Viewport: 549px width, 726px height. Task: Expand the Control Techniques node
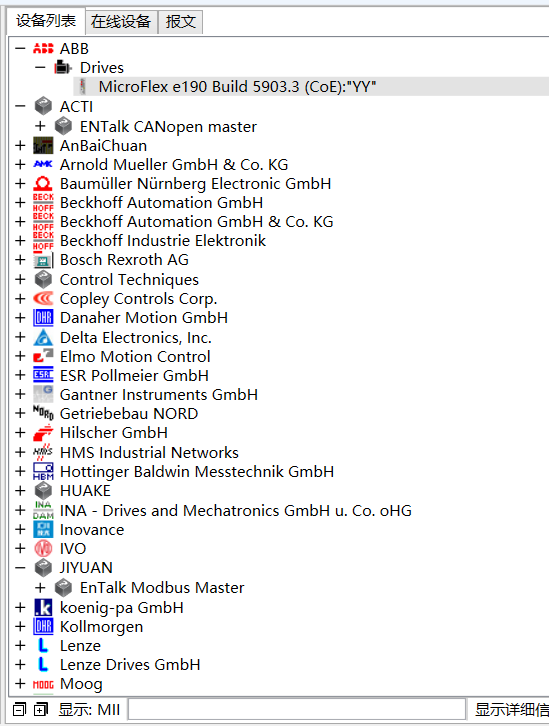(x=20, y=279)
